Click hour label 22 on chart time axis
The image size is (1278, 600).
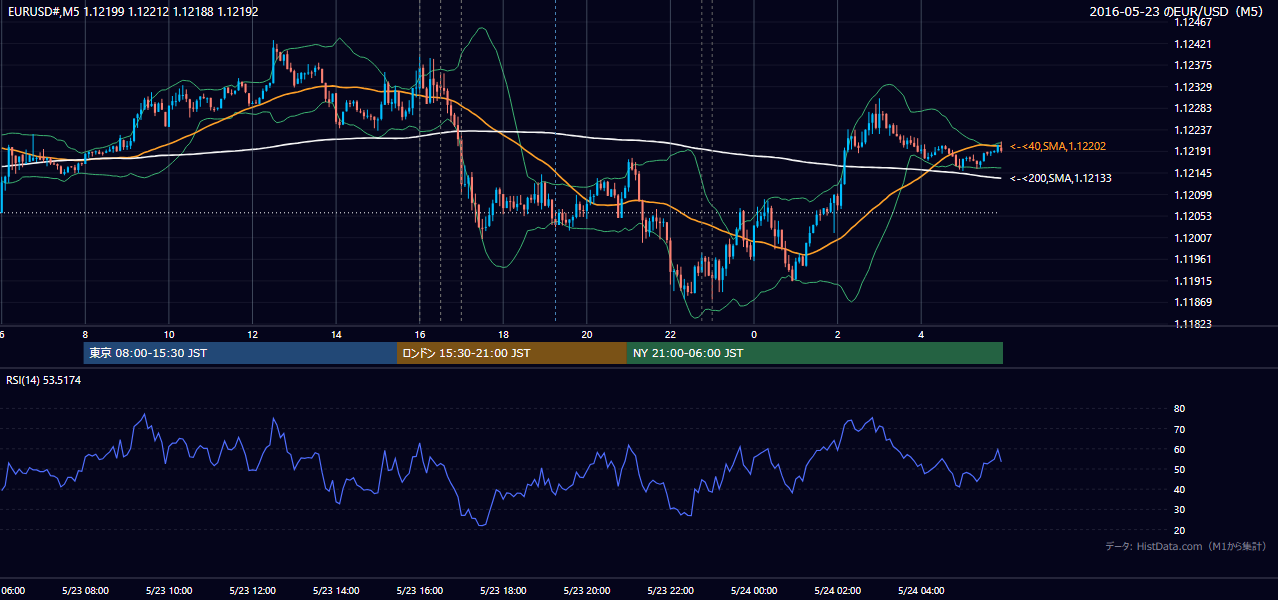click(x=670, y=334)
